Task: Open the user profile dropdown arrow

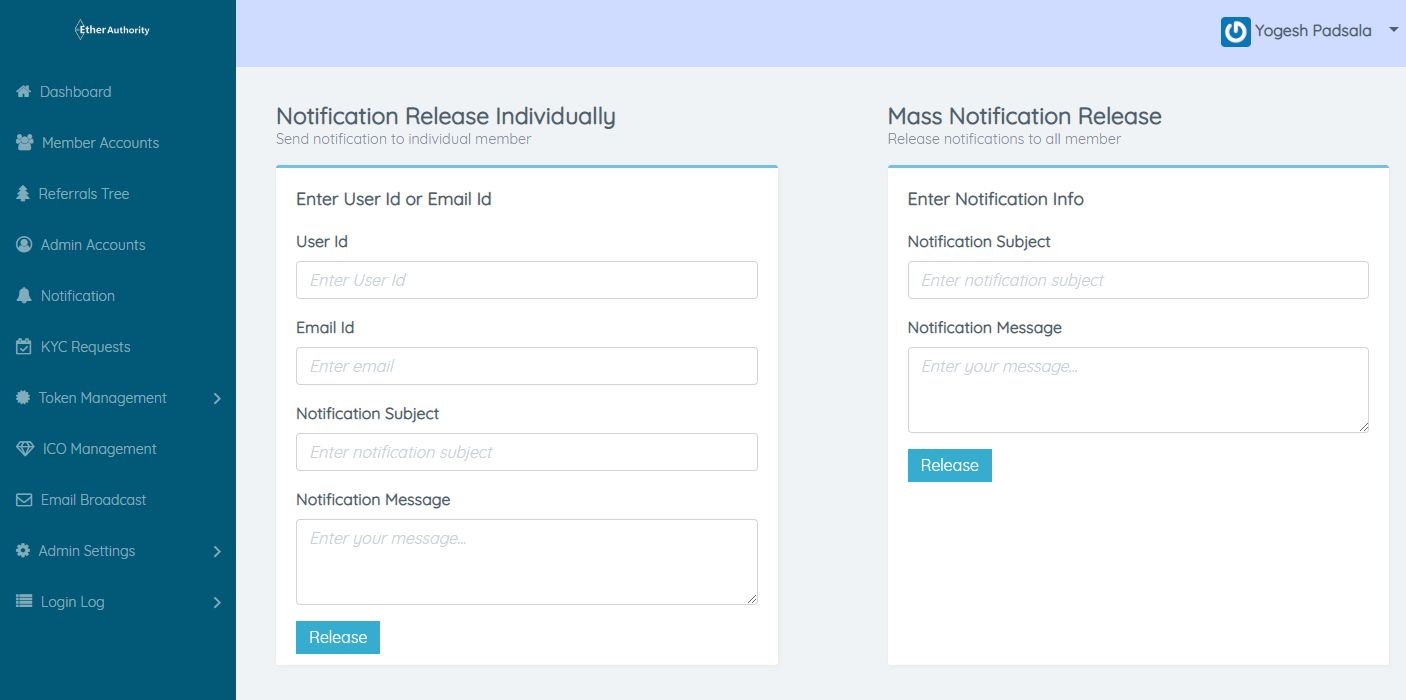Action: pyautogui.click(x=1394, y=31)
